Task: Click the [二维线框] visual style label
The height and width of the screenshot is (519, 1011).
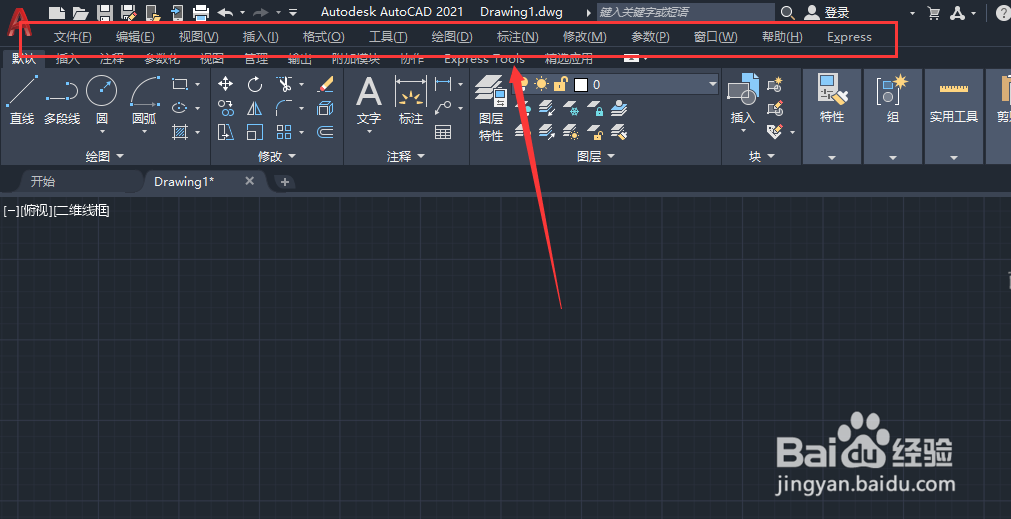Action: pos(81,210)
